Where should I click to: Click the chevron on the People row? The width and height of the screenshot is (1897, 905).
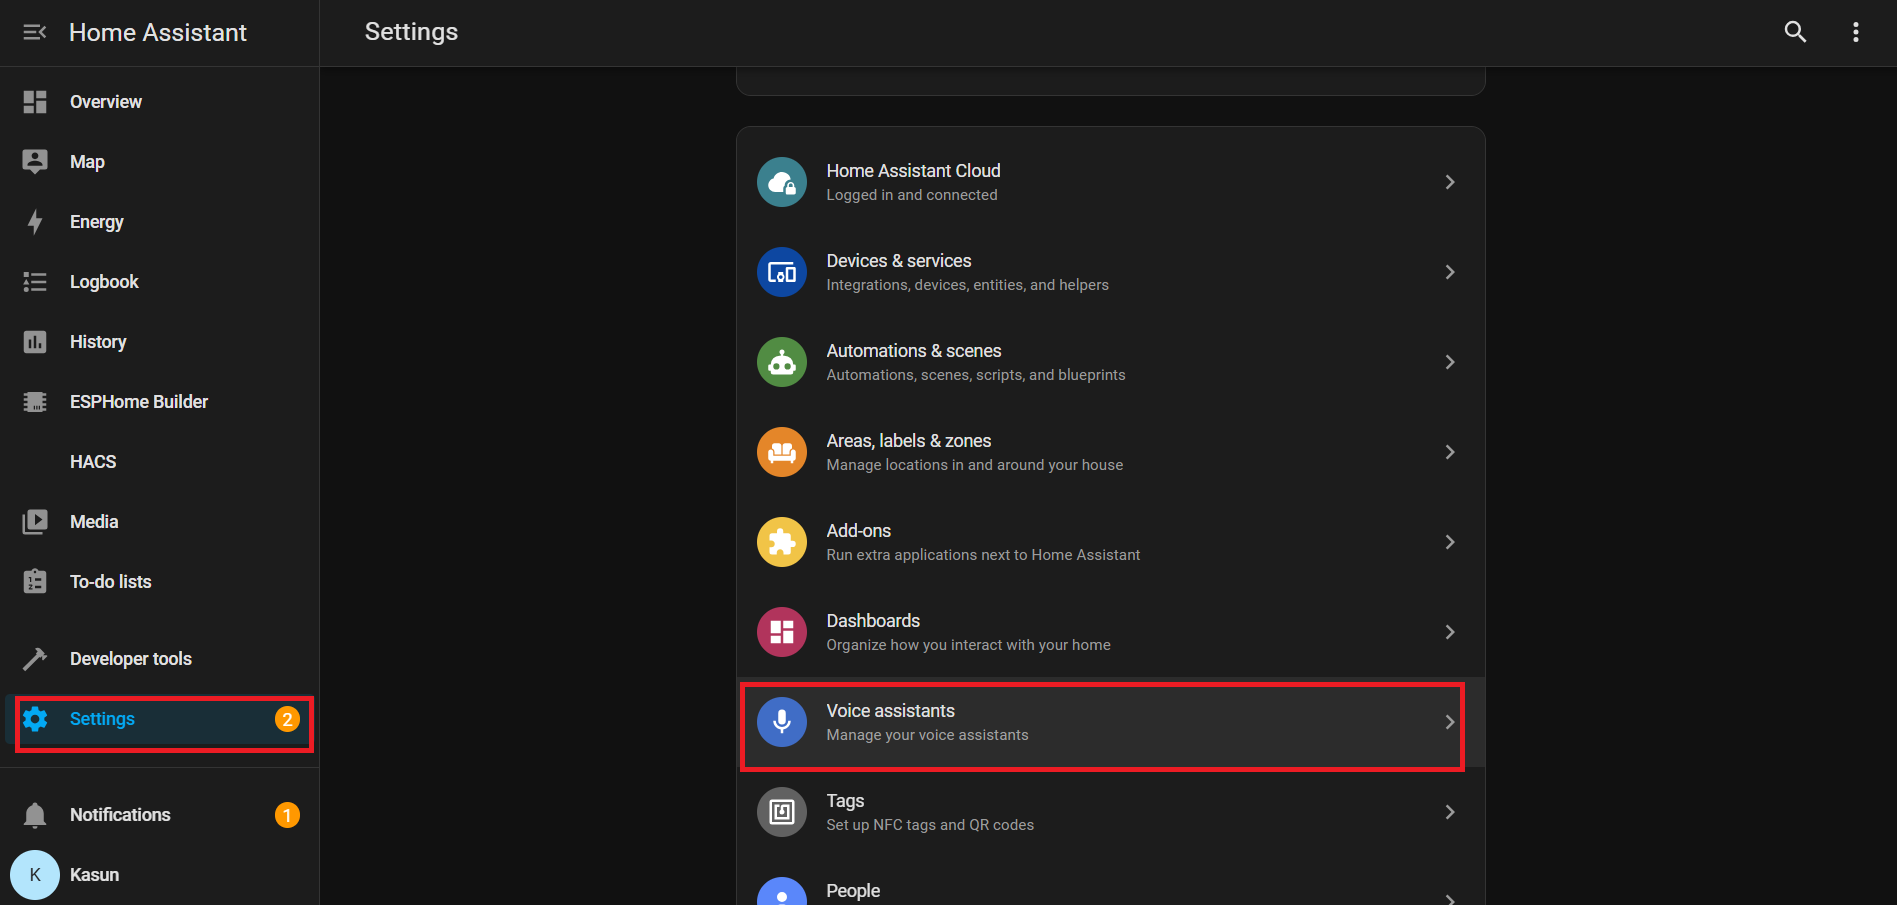click(1450, 899)
